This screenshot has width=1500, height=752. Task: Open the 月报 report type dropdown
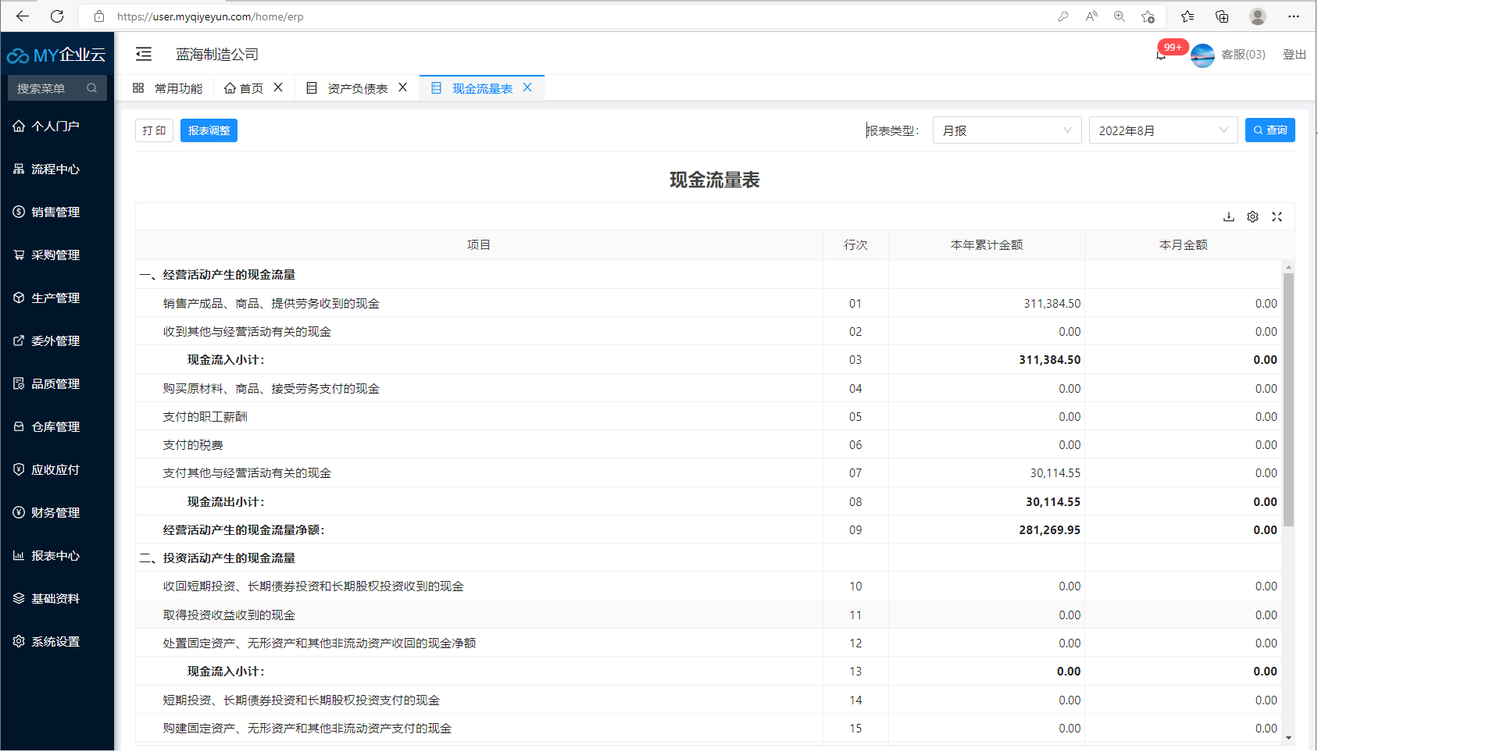pyautogui.click(x=1007, y=130)
